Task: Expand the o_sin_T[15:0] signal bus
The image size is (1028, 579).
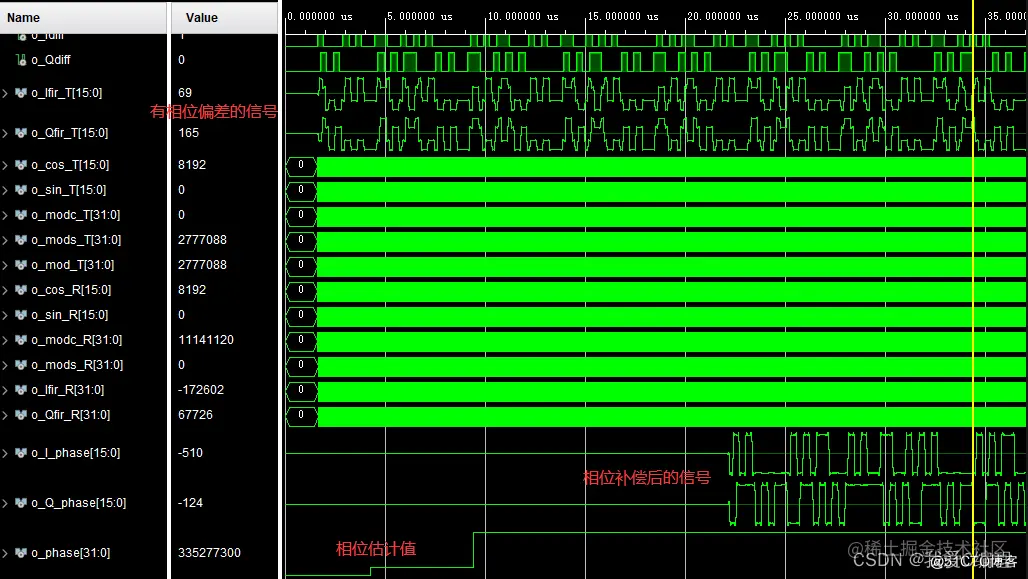Action: point(5,190)
